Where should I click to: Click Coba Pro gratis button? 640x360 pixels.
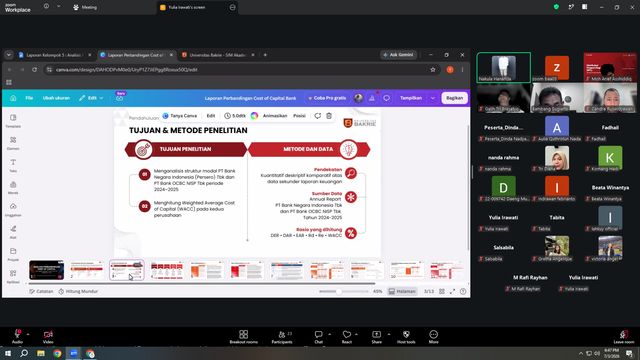point(327,98)
